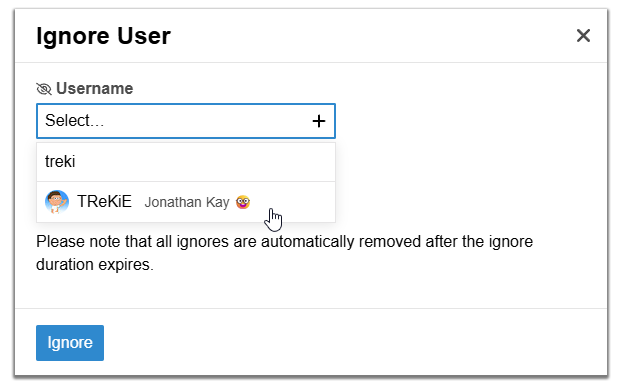Close the Ignore User dialog
Image resolution: width=622 pixels, height=384 pixels.
[583, 36]
